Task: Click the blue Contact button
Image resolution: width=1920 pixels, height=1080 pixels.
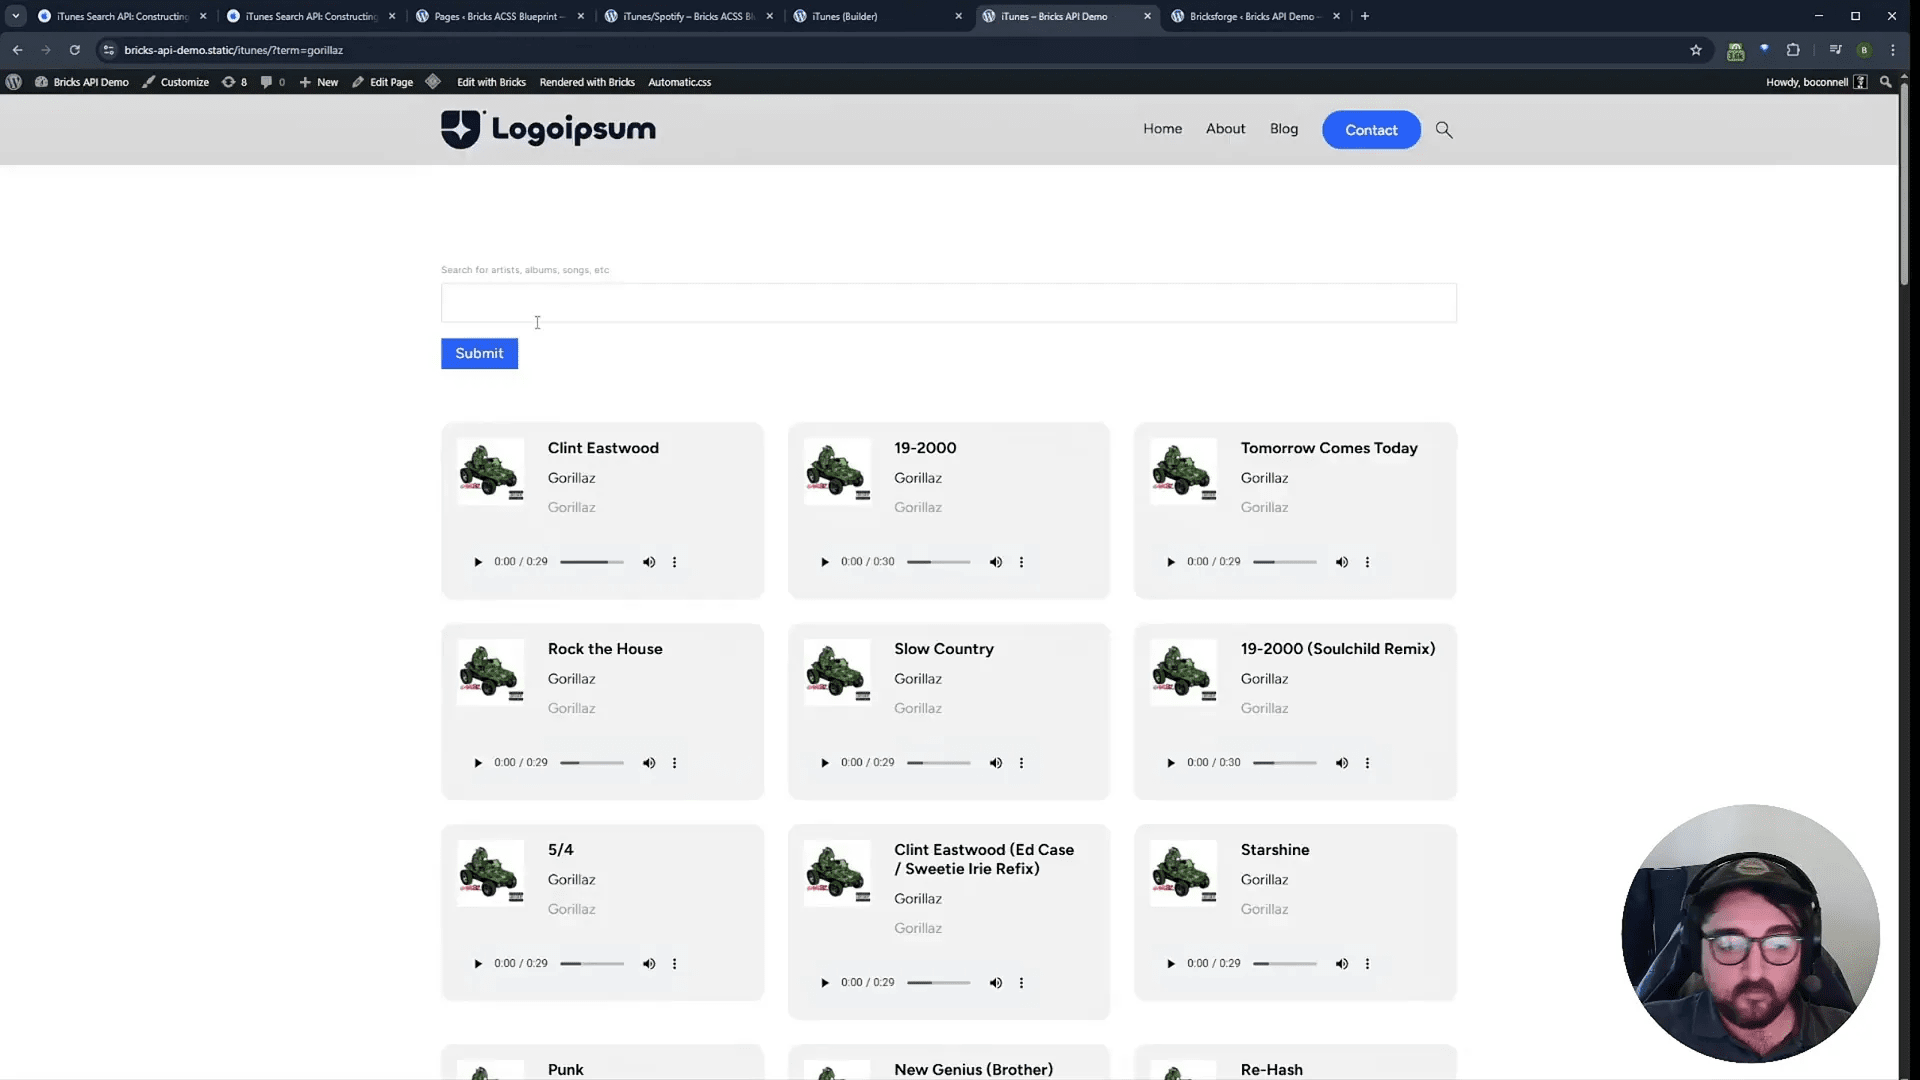Action: click(1371, 130)
